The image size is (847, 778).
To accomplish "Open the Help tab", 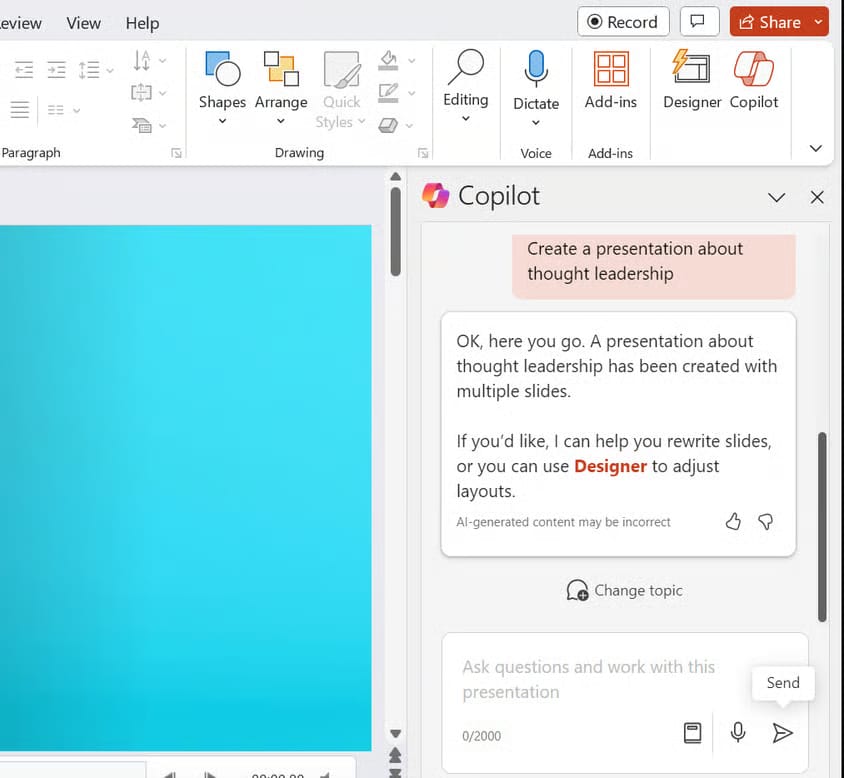I will point(142,23).
